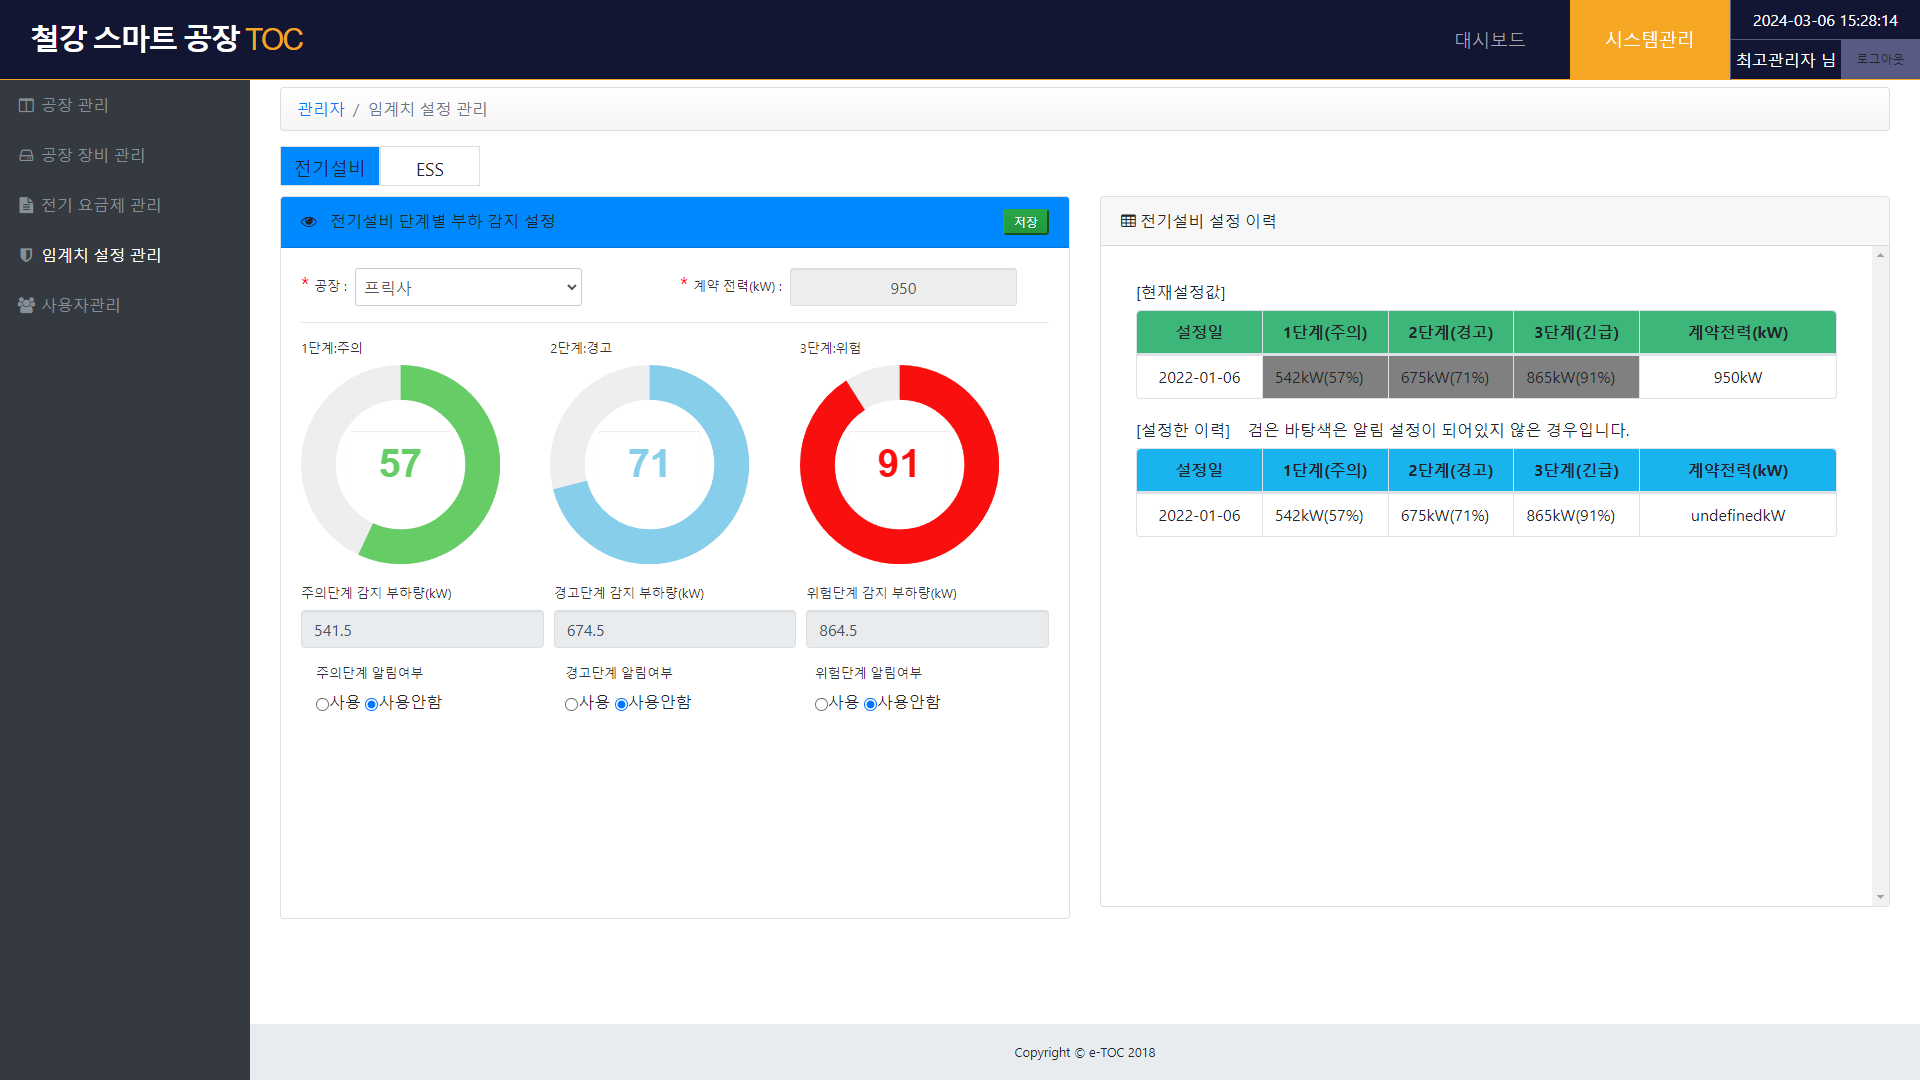The image size is (1920, 1080).
Task: Click the 공장 장비 관리 printer icon
Action: [x=26, y=155]
